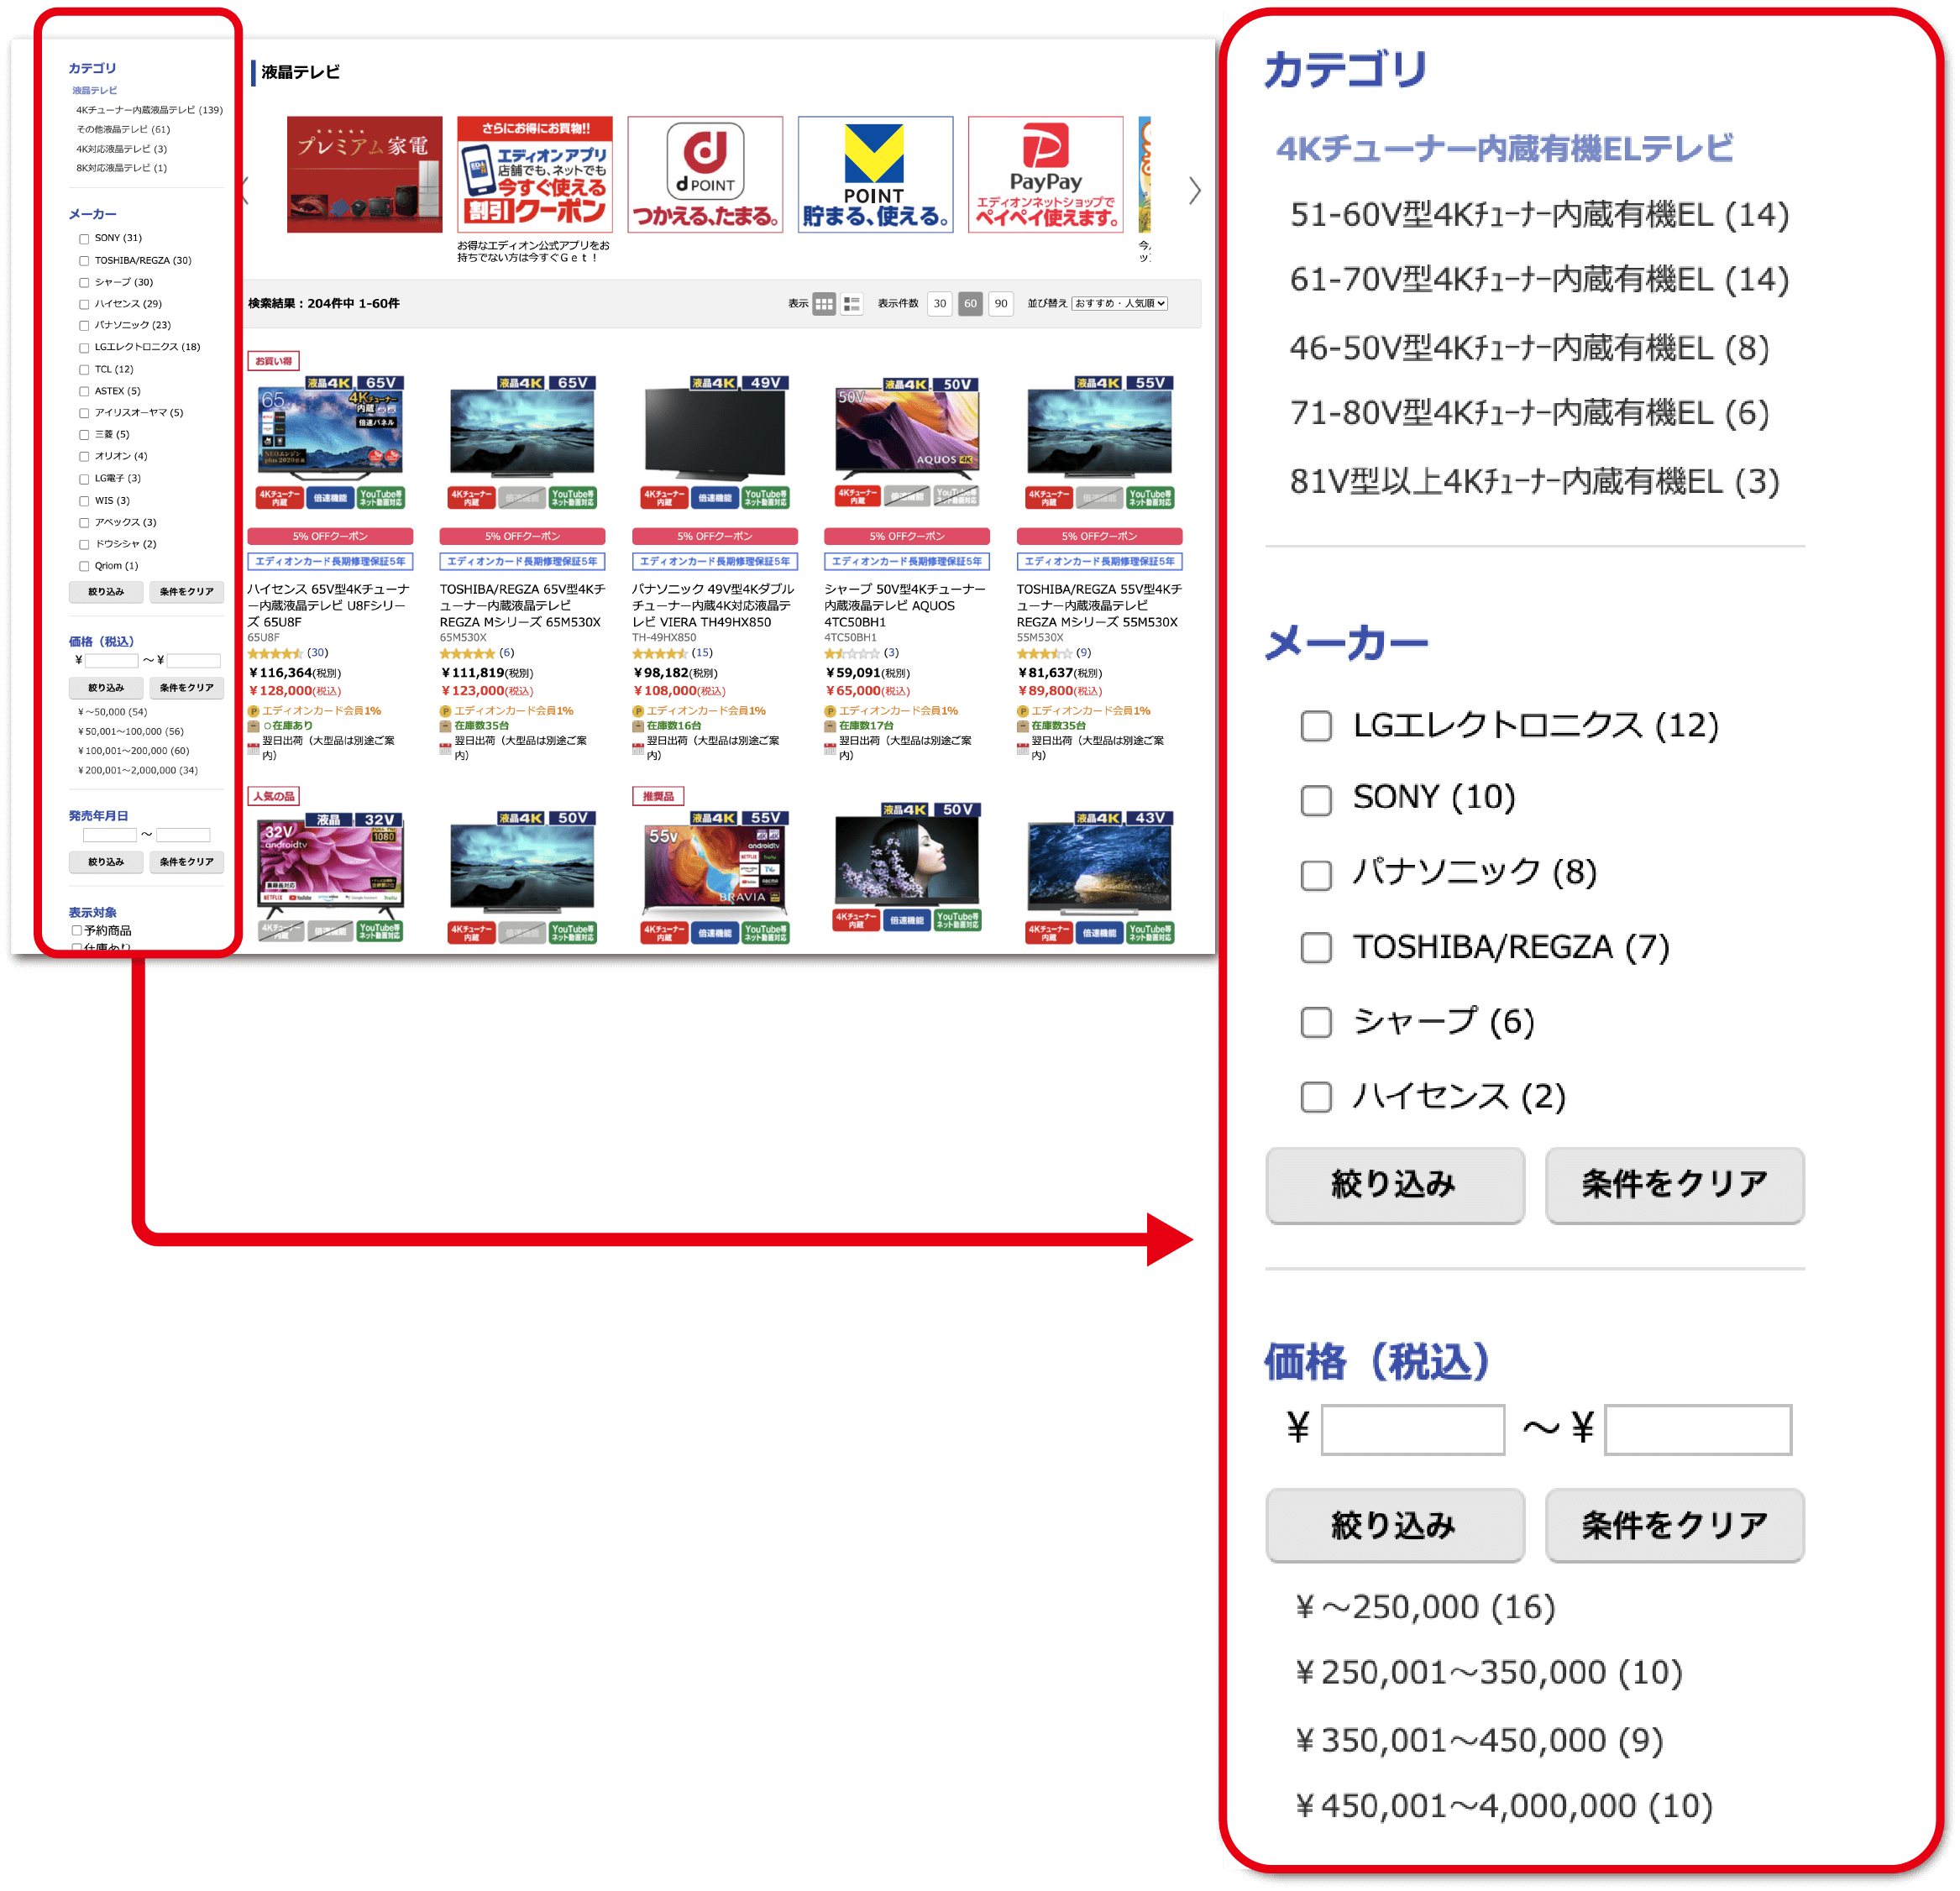Screen dimensions: 1960x1891
Task: Set 表示件数 to 90 items per page
Action: [1001, 304]
